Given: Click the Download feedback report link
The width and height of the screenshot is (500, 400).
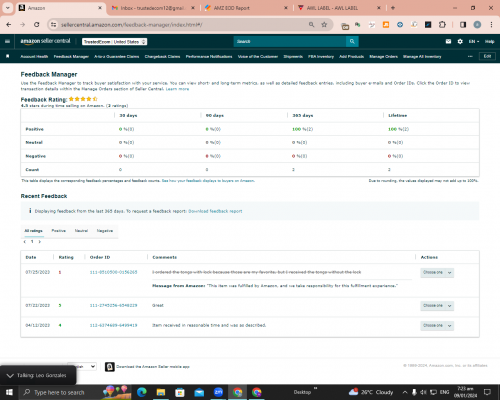Looking at the screenshot, I should (x=215, y=211).
